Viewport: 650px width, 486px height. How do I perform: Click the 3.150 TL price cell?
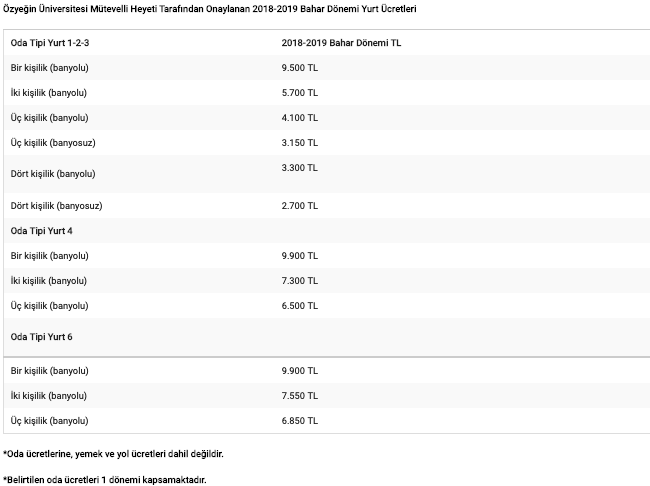[x=300, y=143]
